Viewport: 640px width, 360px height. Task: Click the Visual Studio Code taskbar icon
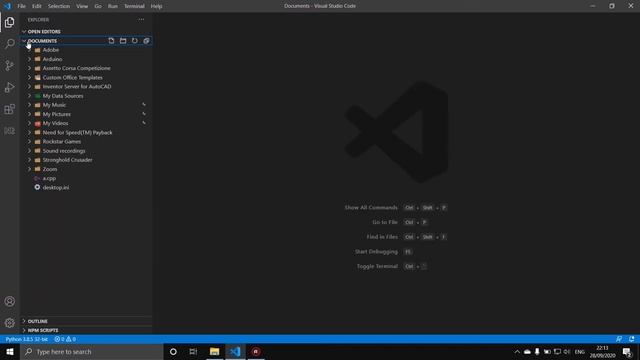coord(235,352)
